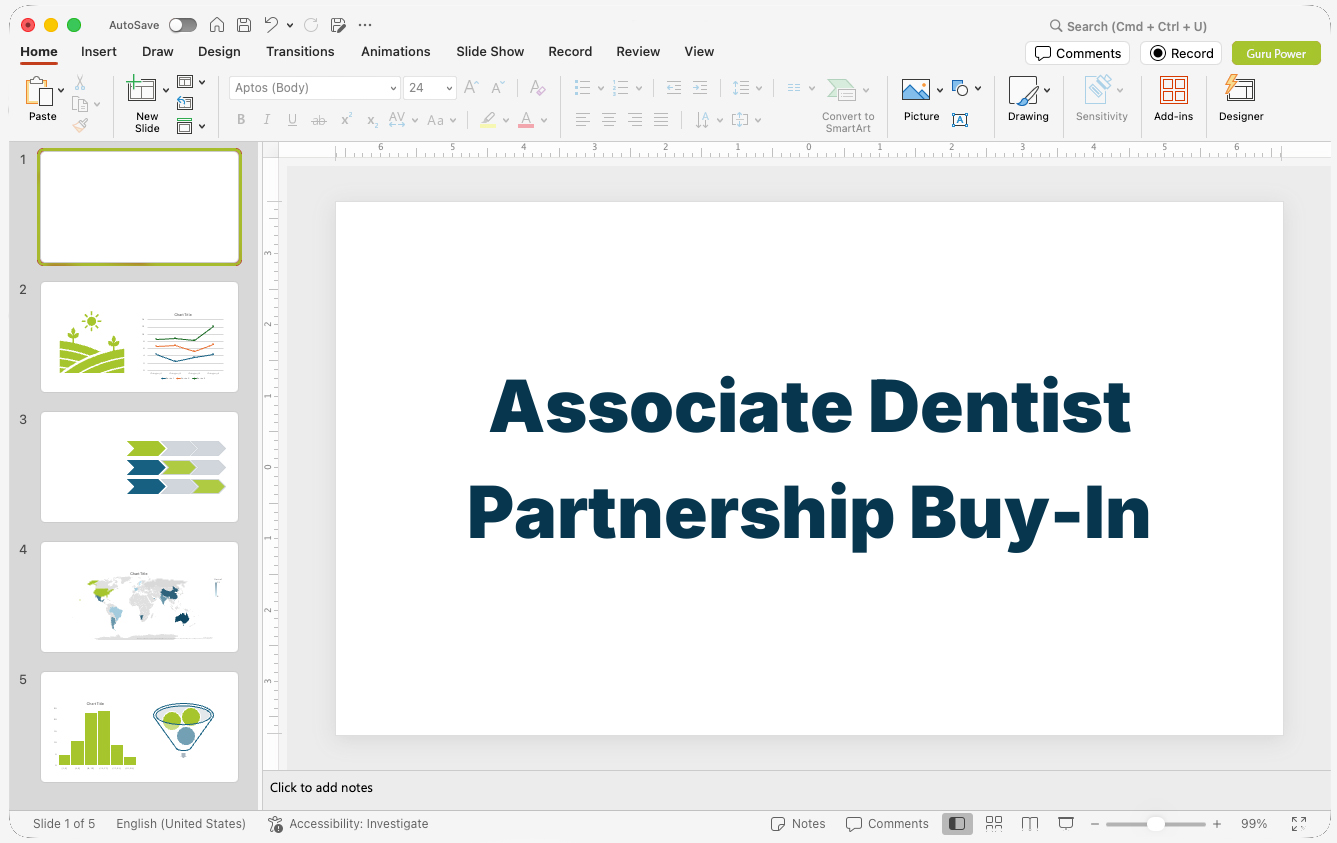Open the Drawing tool icon

tap(1023, 91)
